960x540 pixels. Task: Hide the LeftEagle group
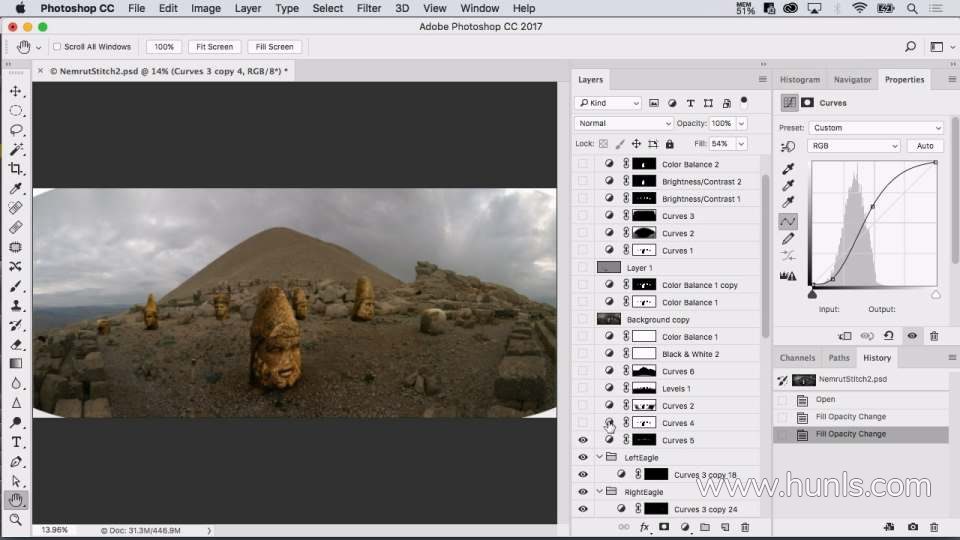tap(583, 457)
